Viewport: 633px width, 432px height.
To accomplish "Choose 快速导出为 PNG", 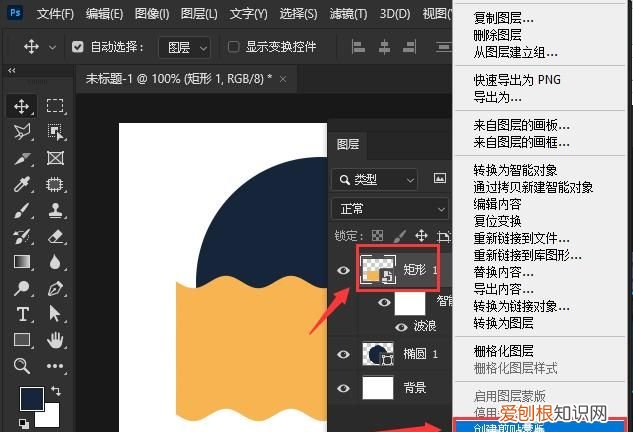I will tap(517, 80).
